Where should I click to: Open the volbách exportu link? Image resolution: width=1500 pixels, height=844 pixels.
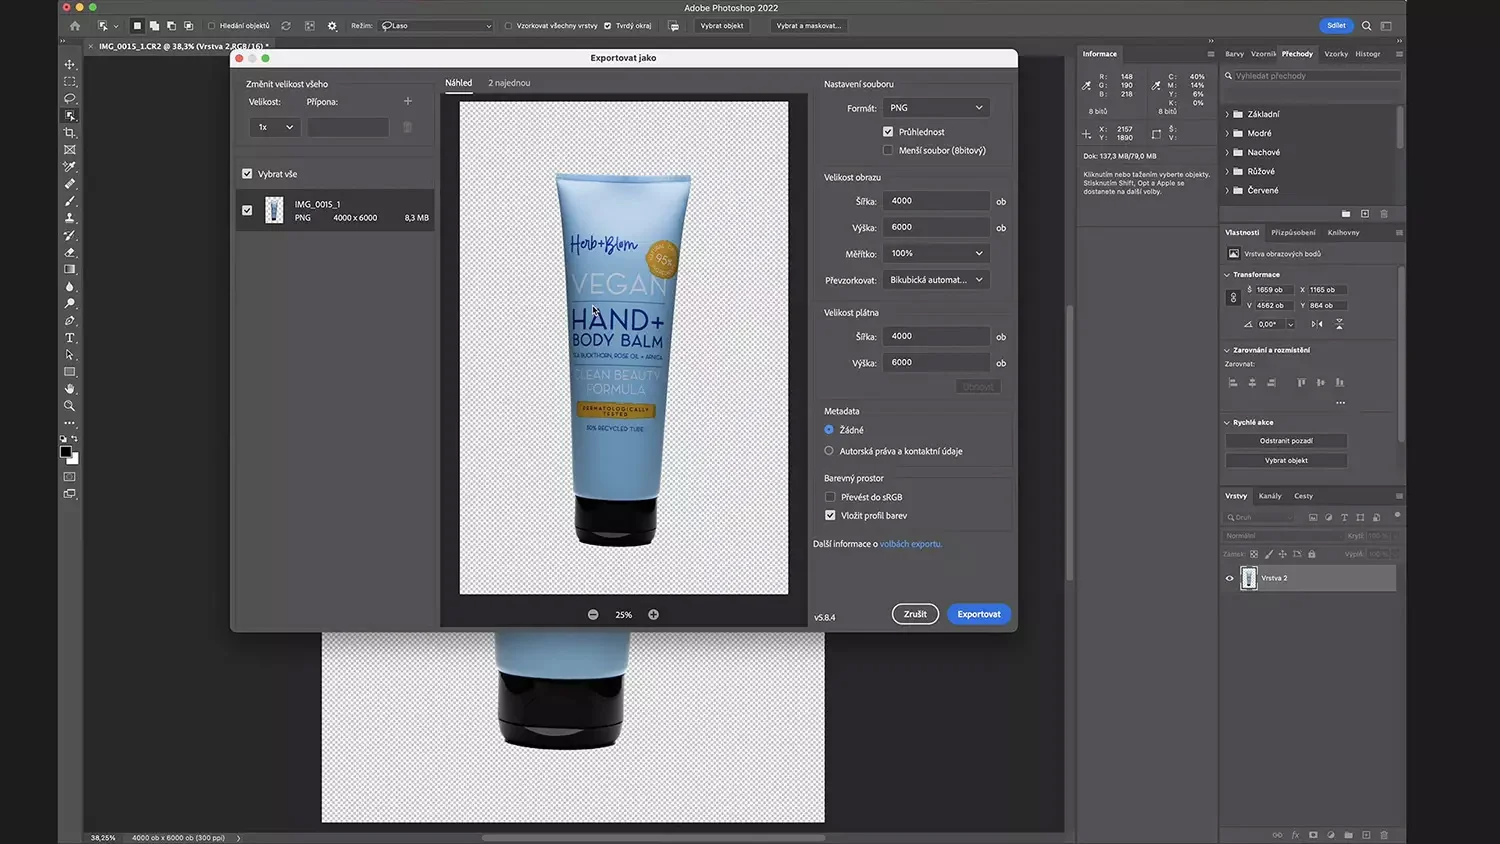911,544
